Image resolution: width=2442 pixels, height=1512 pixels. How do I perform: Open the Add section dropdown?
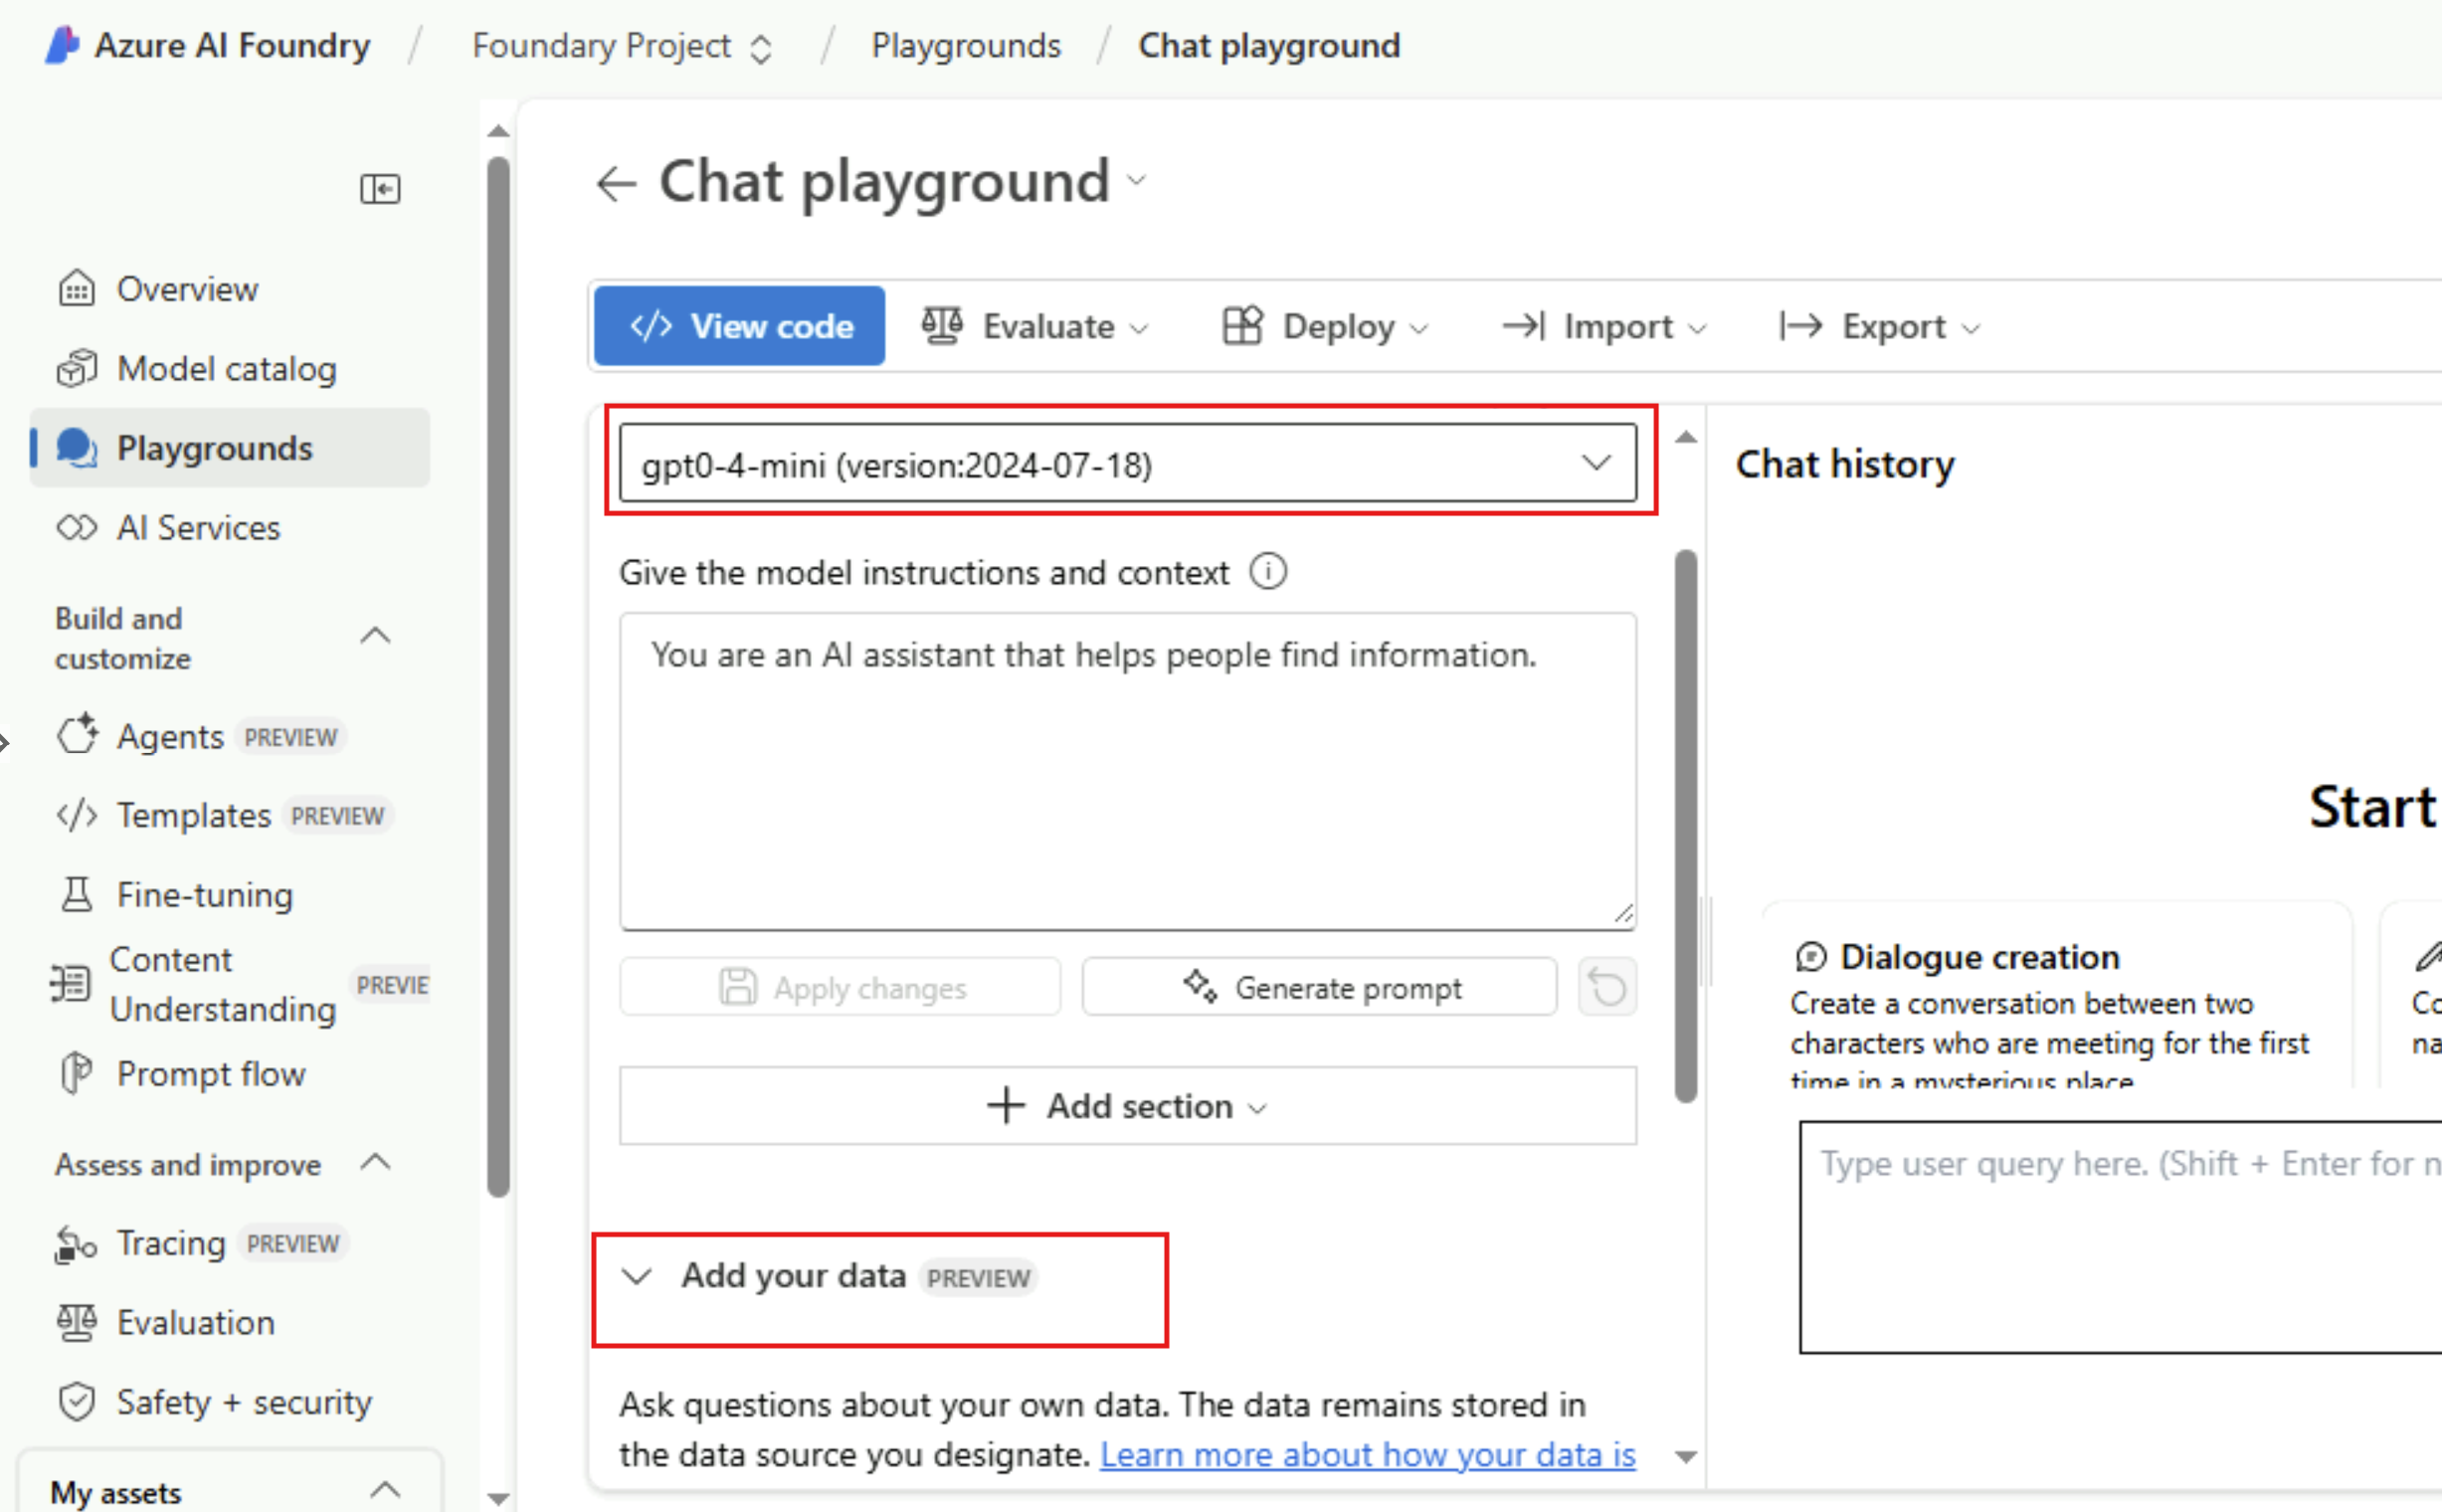pos(1128,1106)
